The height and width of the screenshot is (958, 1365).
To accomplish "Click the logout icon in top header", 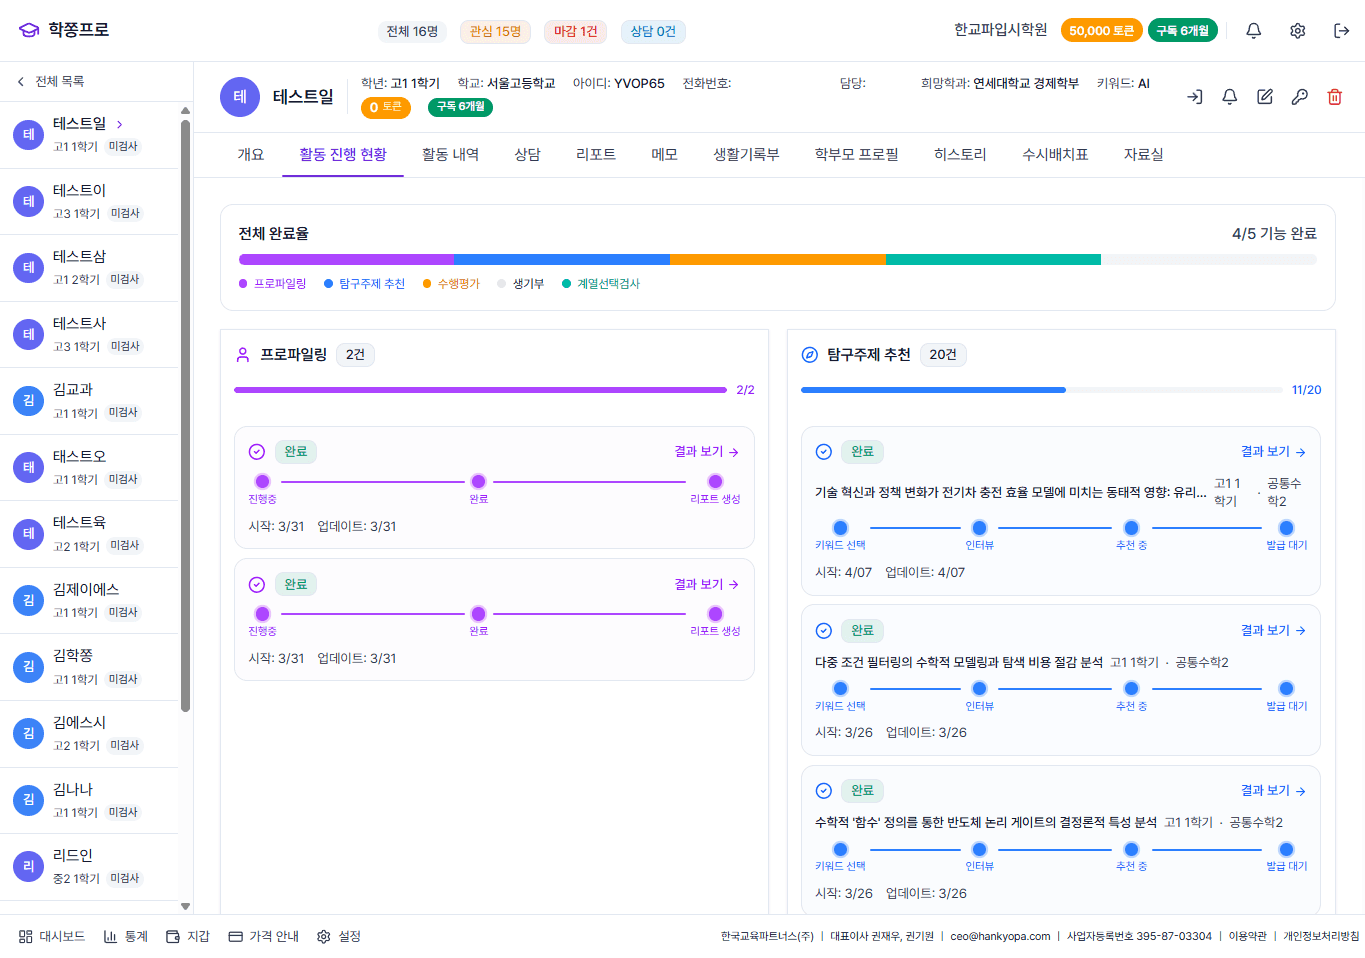I will (x=1341, y=31).
